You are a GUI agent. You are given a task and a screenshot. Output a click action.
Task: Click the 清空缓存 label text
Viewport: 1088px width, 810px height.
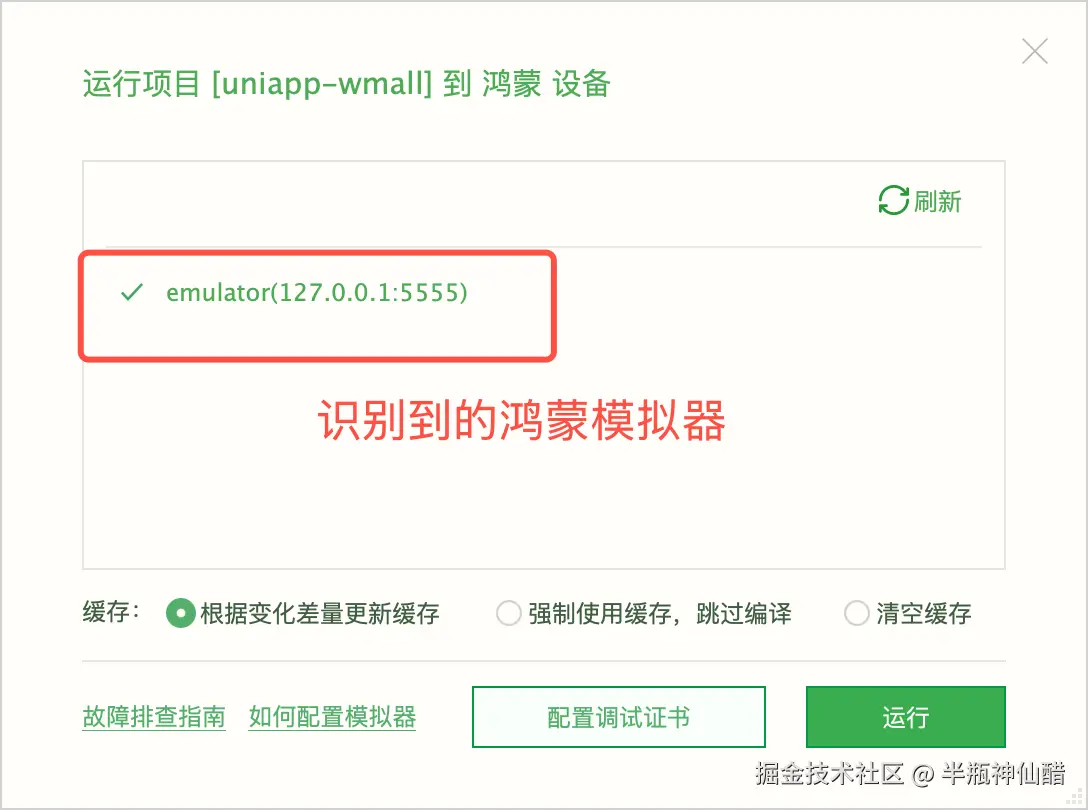tap(924, 613)
